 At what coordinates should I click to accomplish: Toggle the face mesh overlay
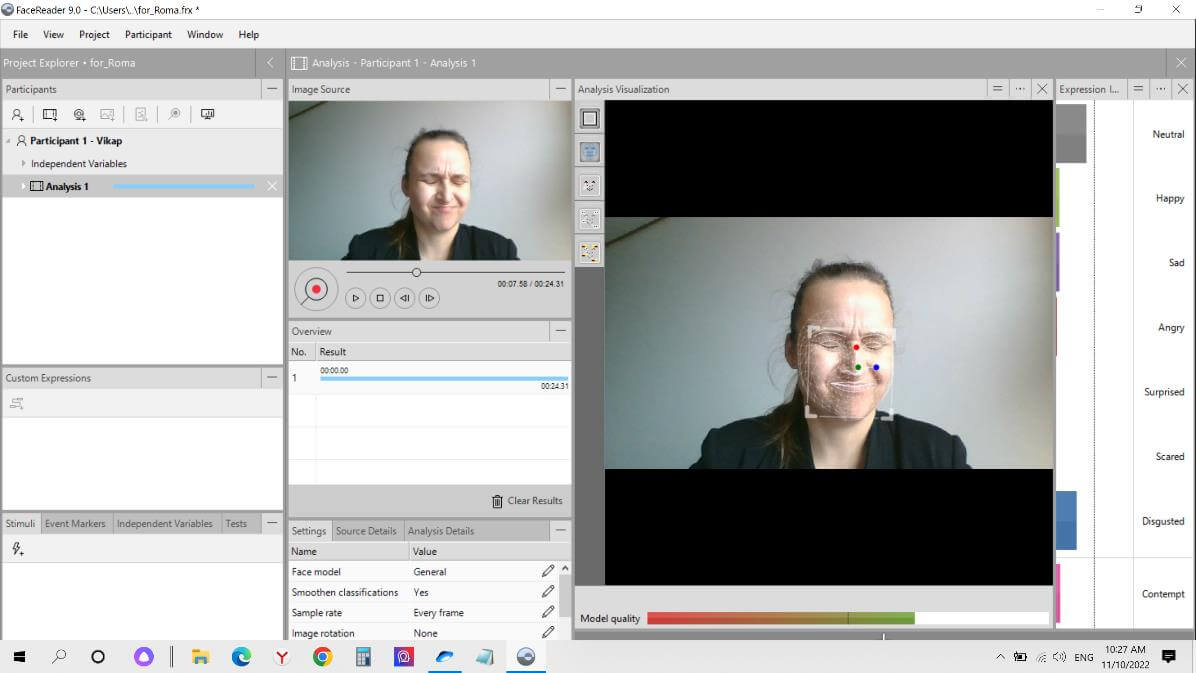tap(590, 152)
